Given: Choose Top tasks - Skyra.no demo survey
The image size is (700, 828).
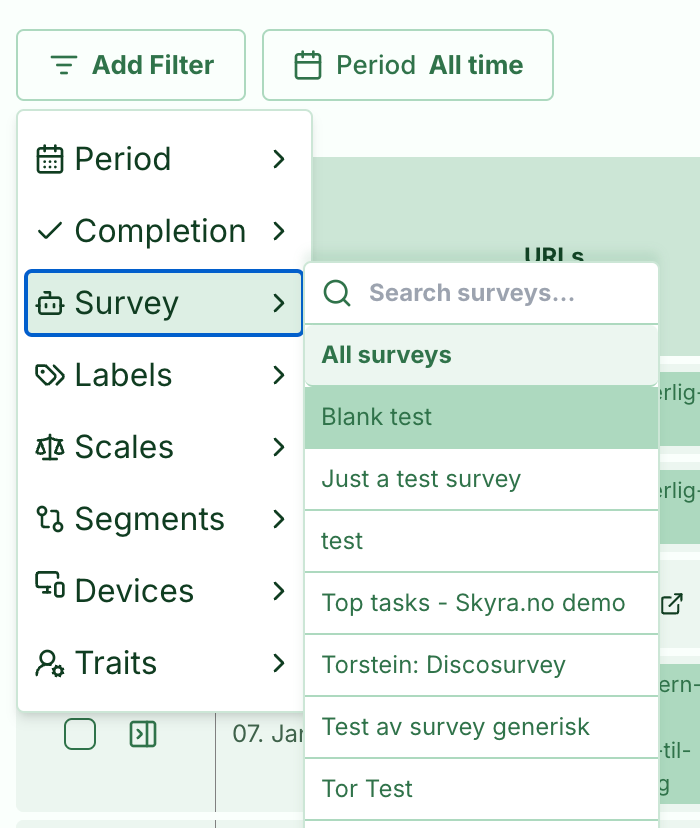Looking at the screenshot, I should 481,603.
